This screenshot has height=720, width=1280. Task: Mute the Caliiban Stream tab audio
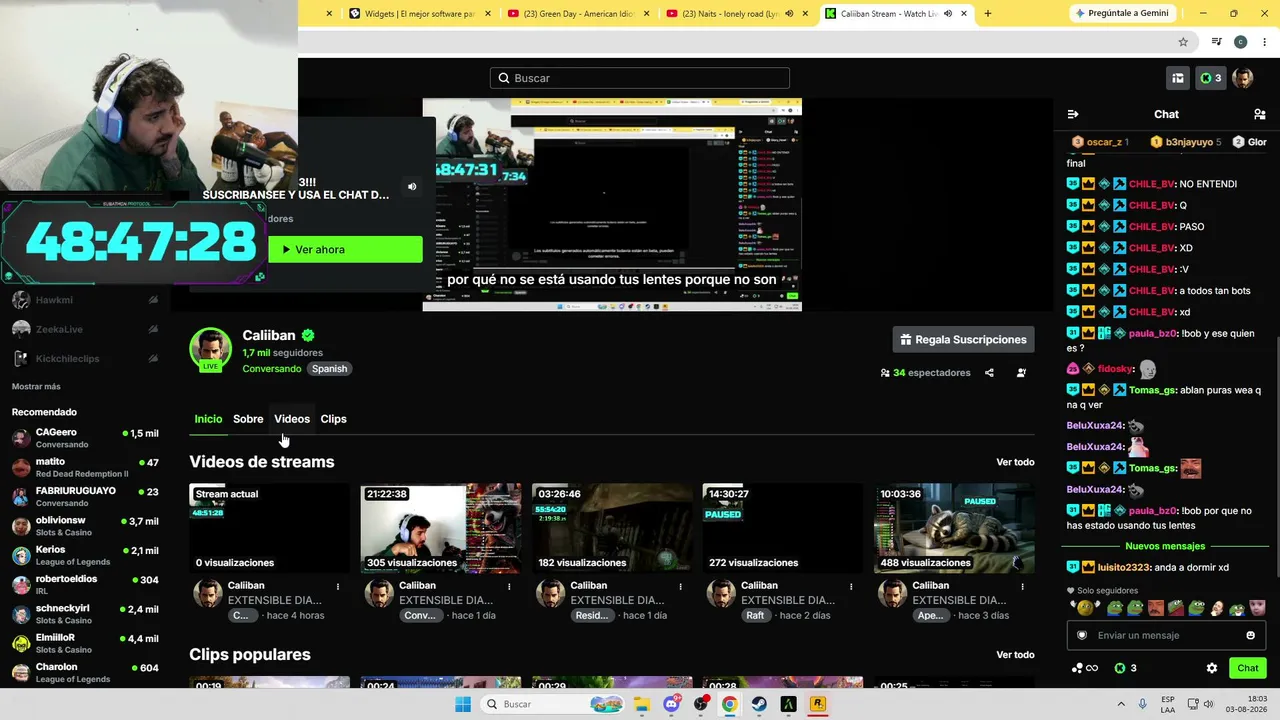point(947,14)
